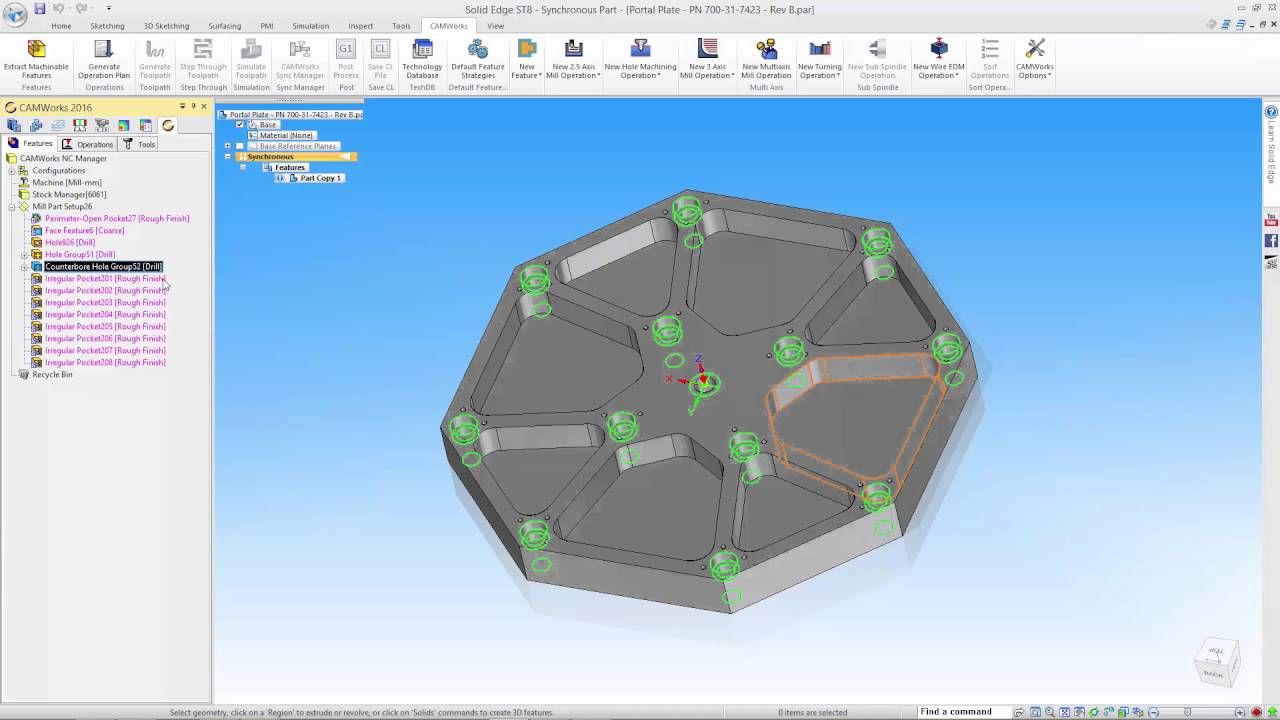
Task: Click the view orientation cube
Action: tap(1216, 661)
